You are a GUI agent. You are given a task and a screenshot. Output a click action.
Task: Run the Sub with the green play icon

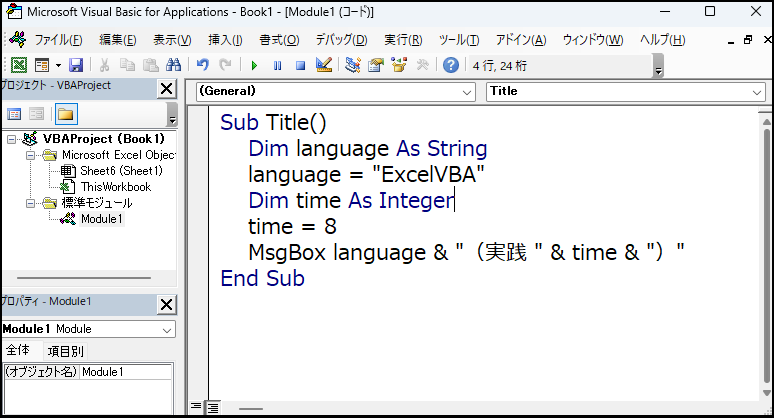254,66
